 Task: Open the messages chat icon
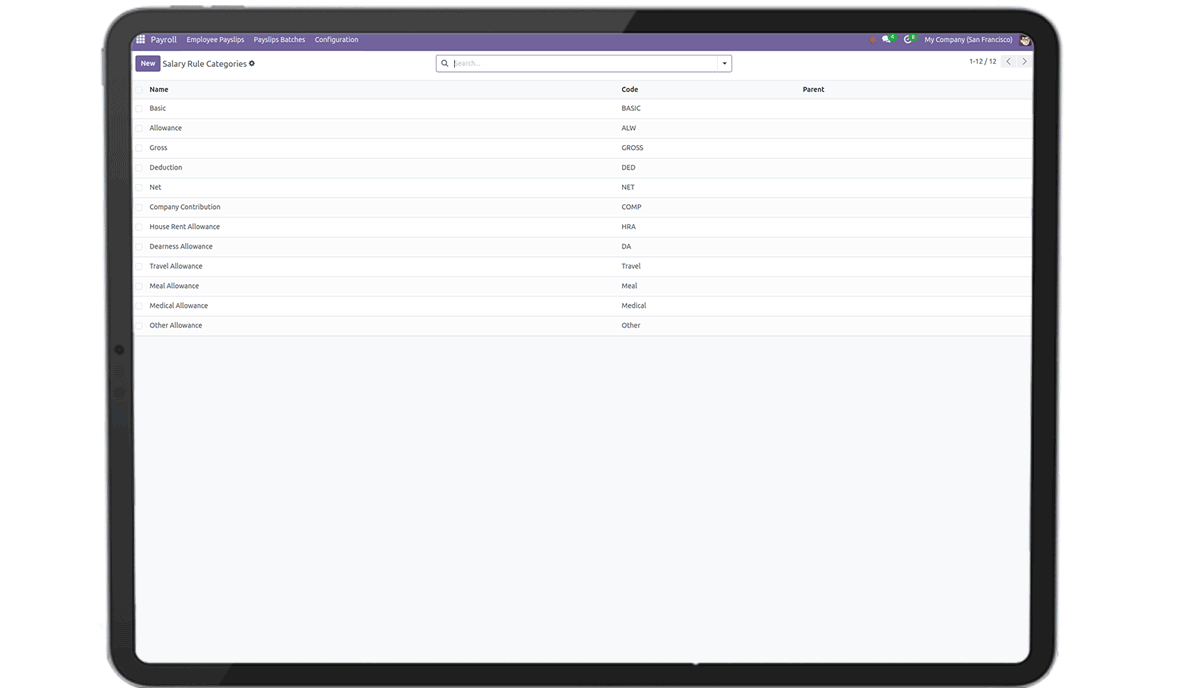click(886, 40)
